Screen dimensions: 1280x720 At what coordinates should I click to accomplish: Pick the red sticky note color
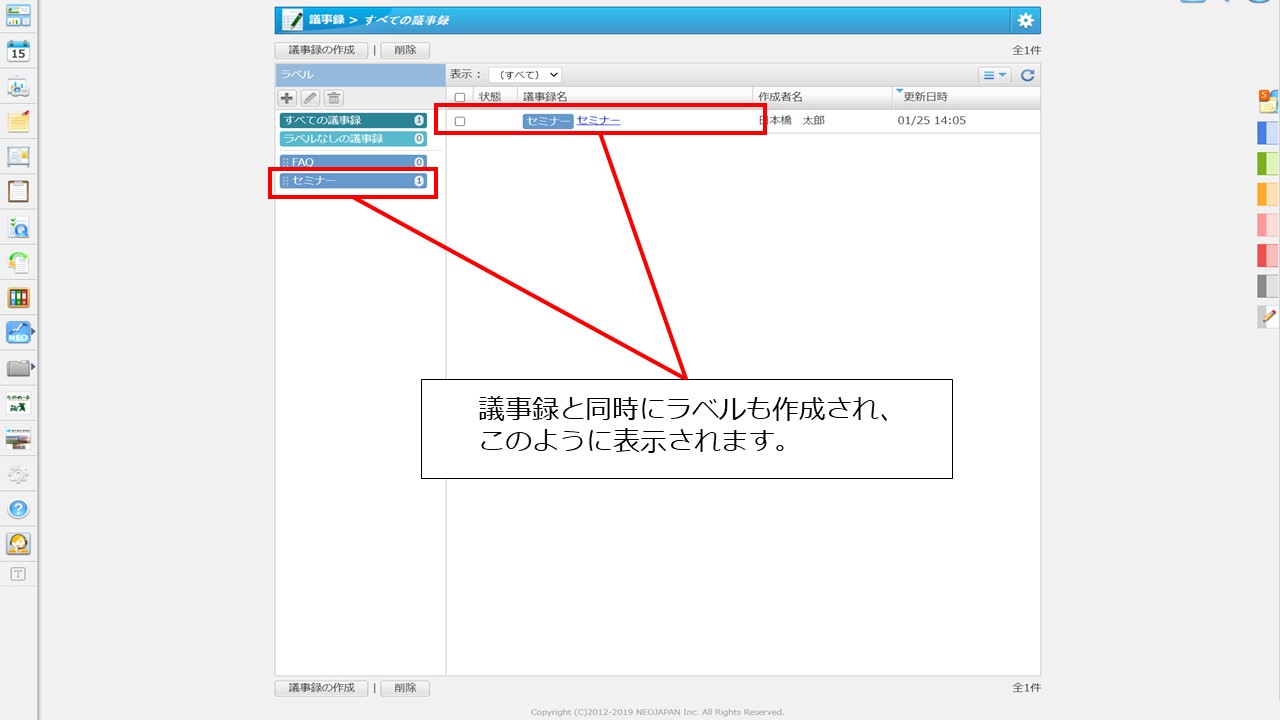(1267, 255)
